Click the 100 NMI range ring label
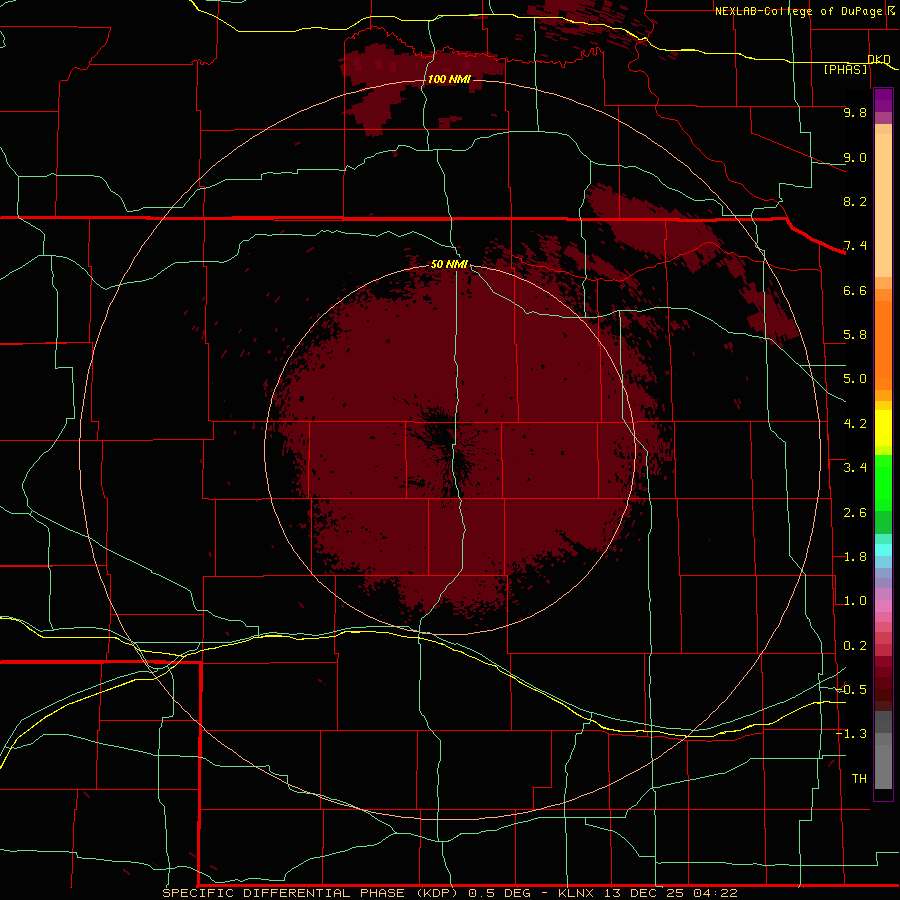This screenshot has width=900, height=900. pos(449,79)
